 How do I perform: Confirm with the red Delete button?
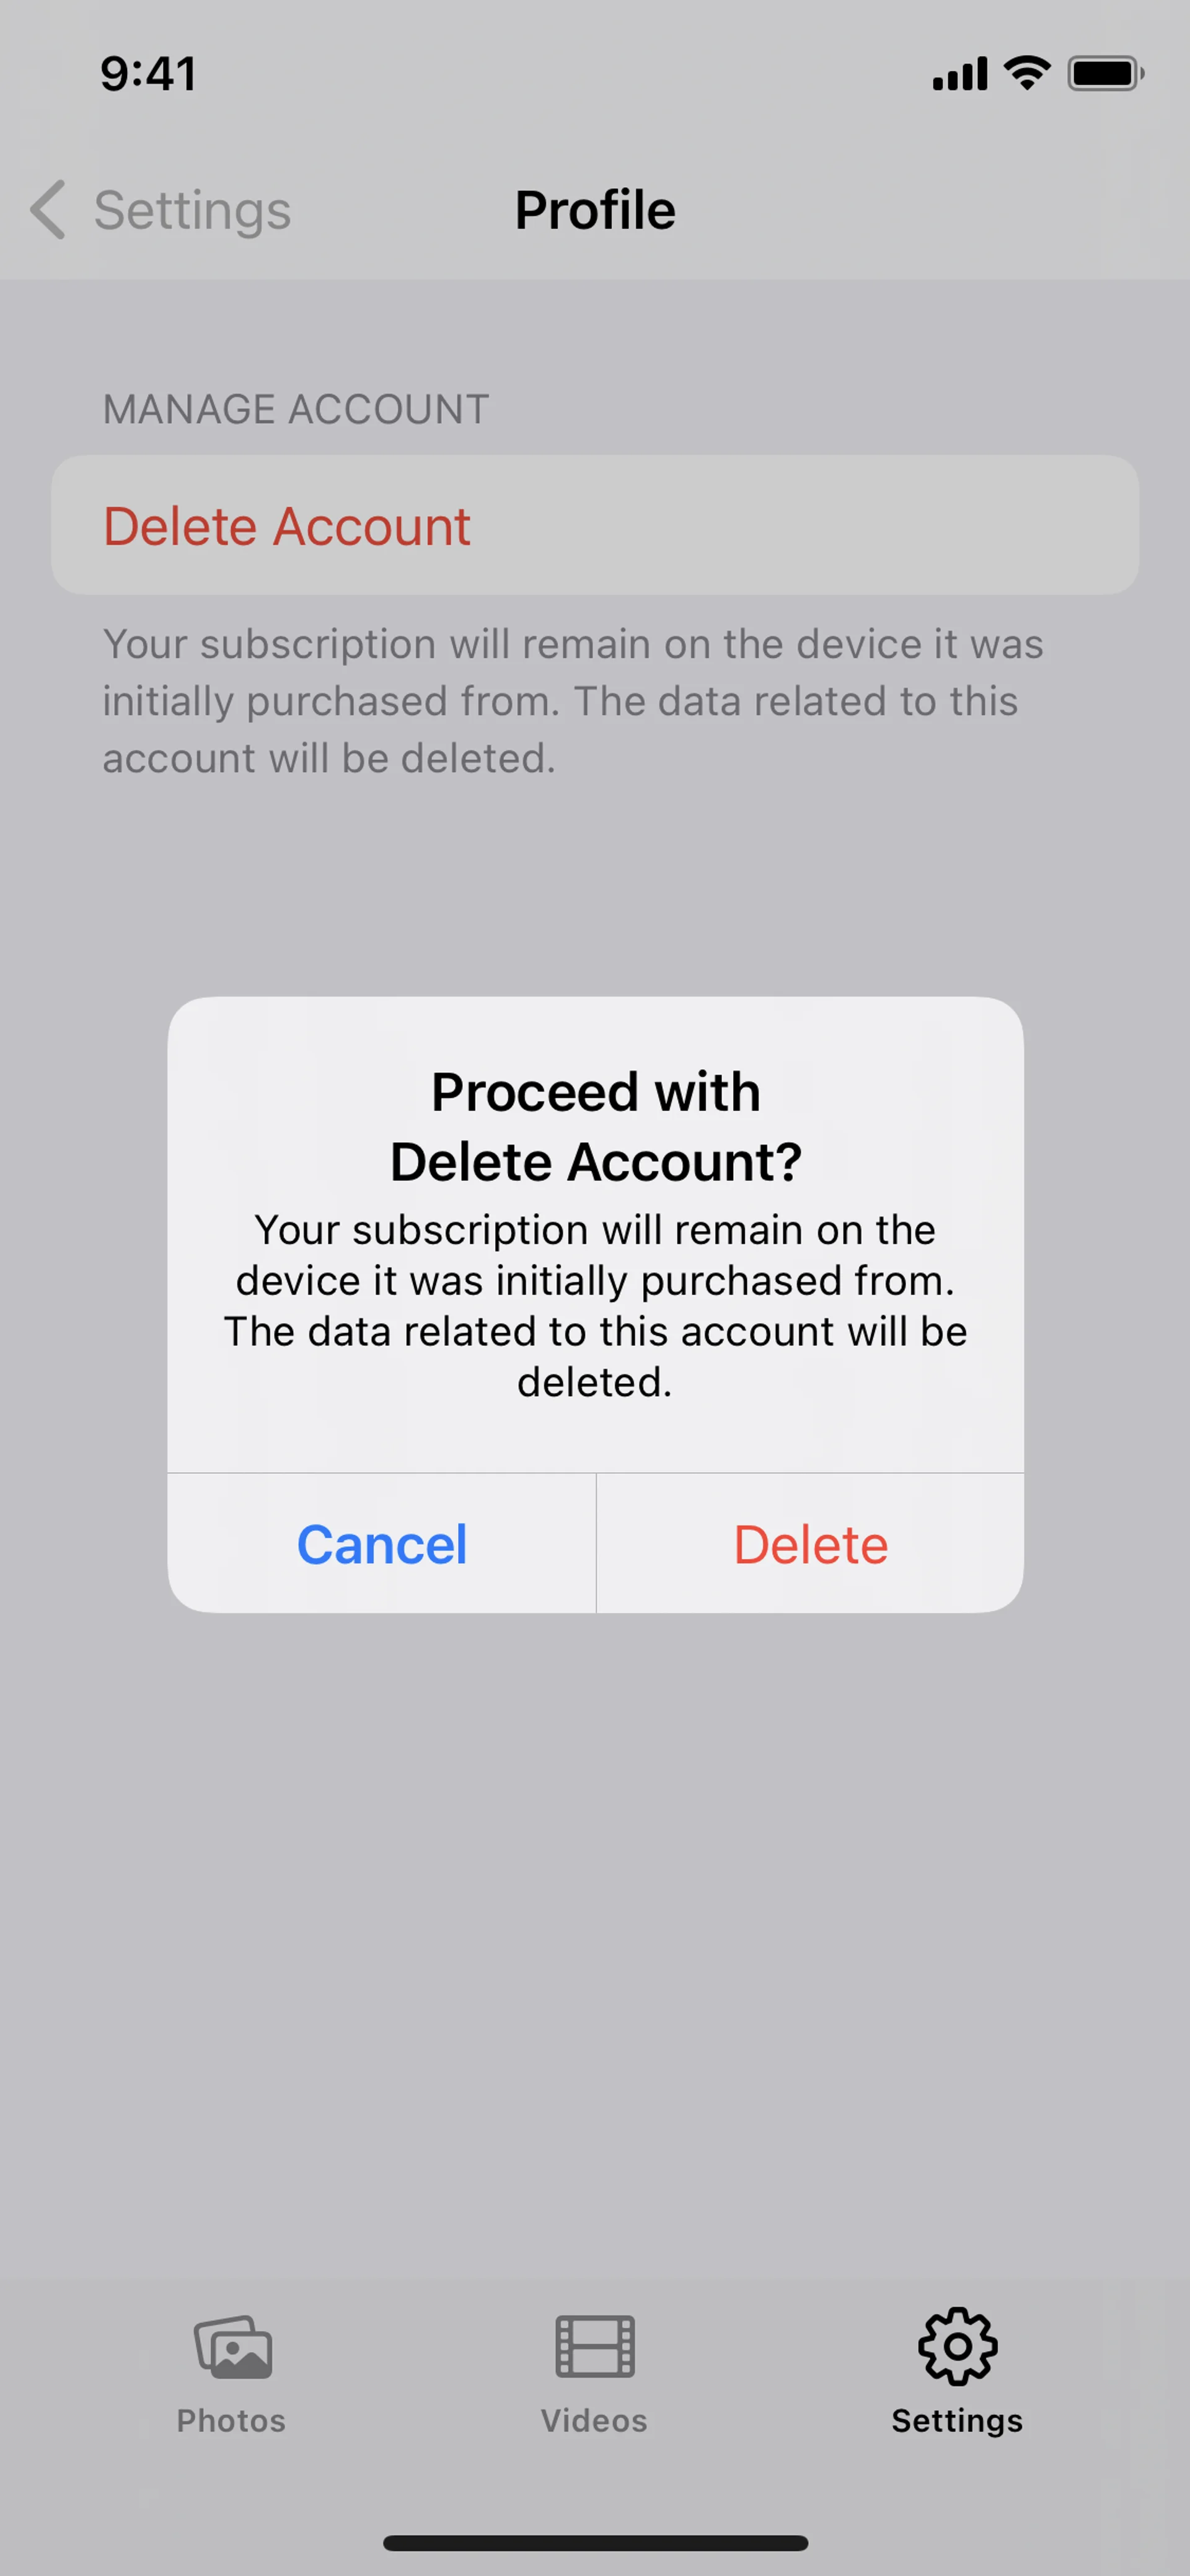[x=811, y=1544]
